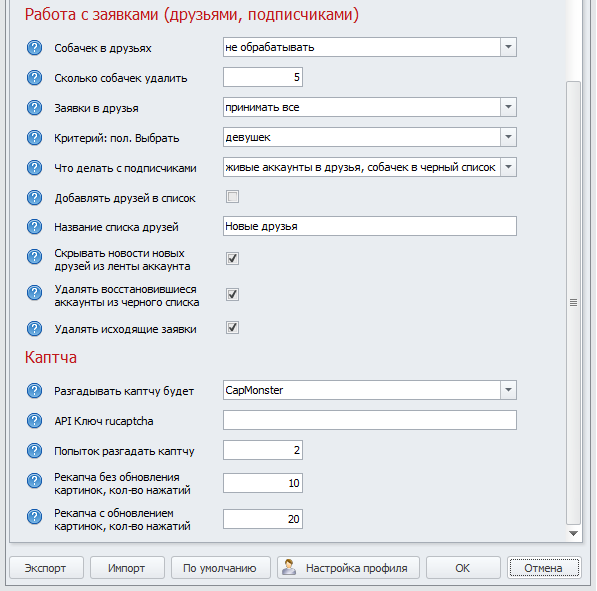The height and width of the screenshot is (591, 597).
Task: Enable Добавлять друзей в список checkbox
Action: point(232,197)
